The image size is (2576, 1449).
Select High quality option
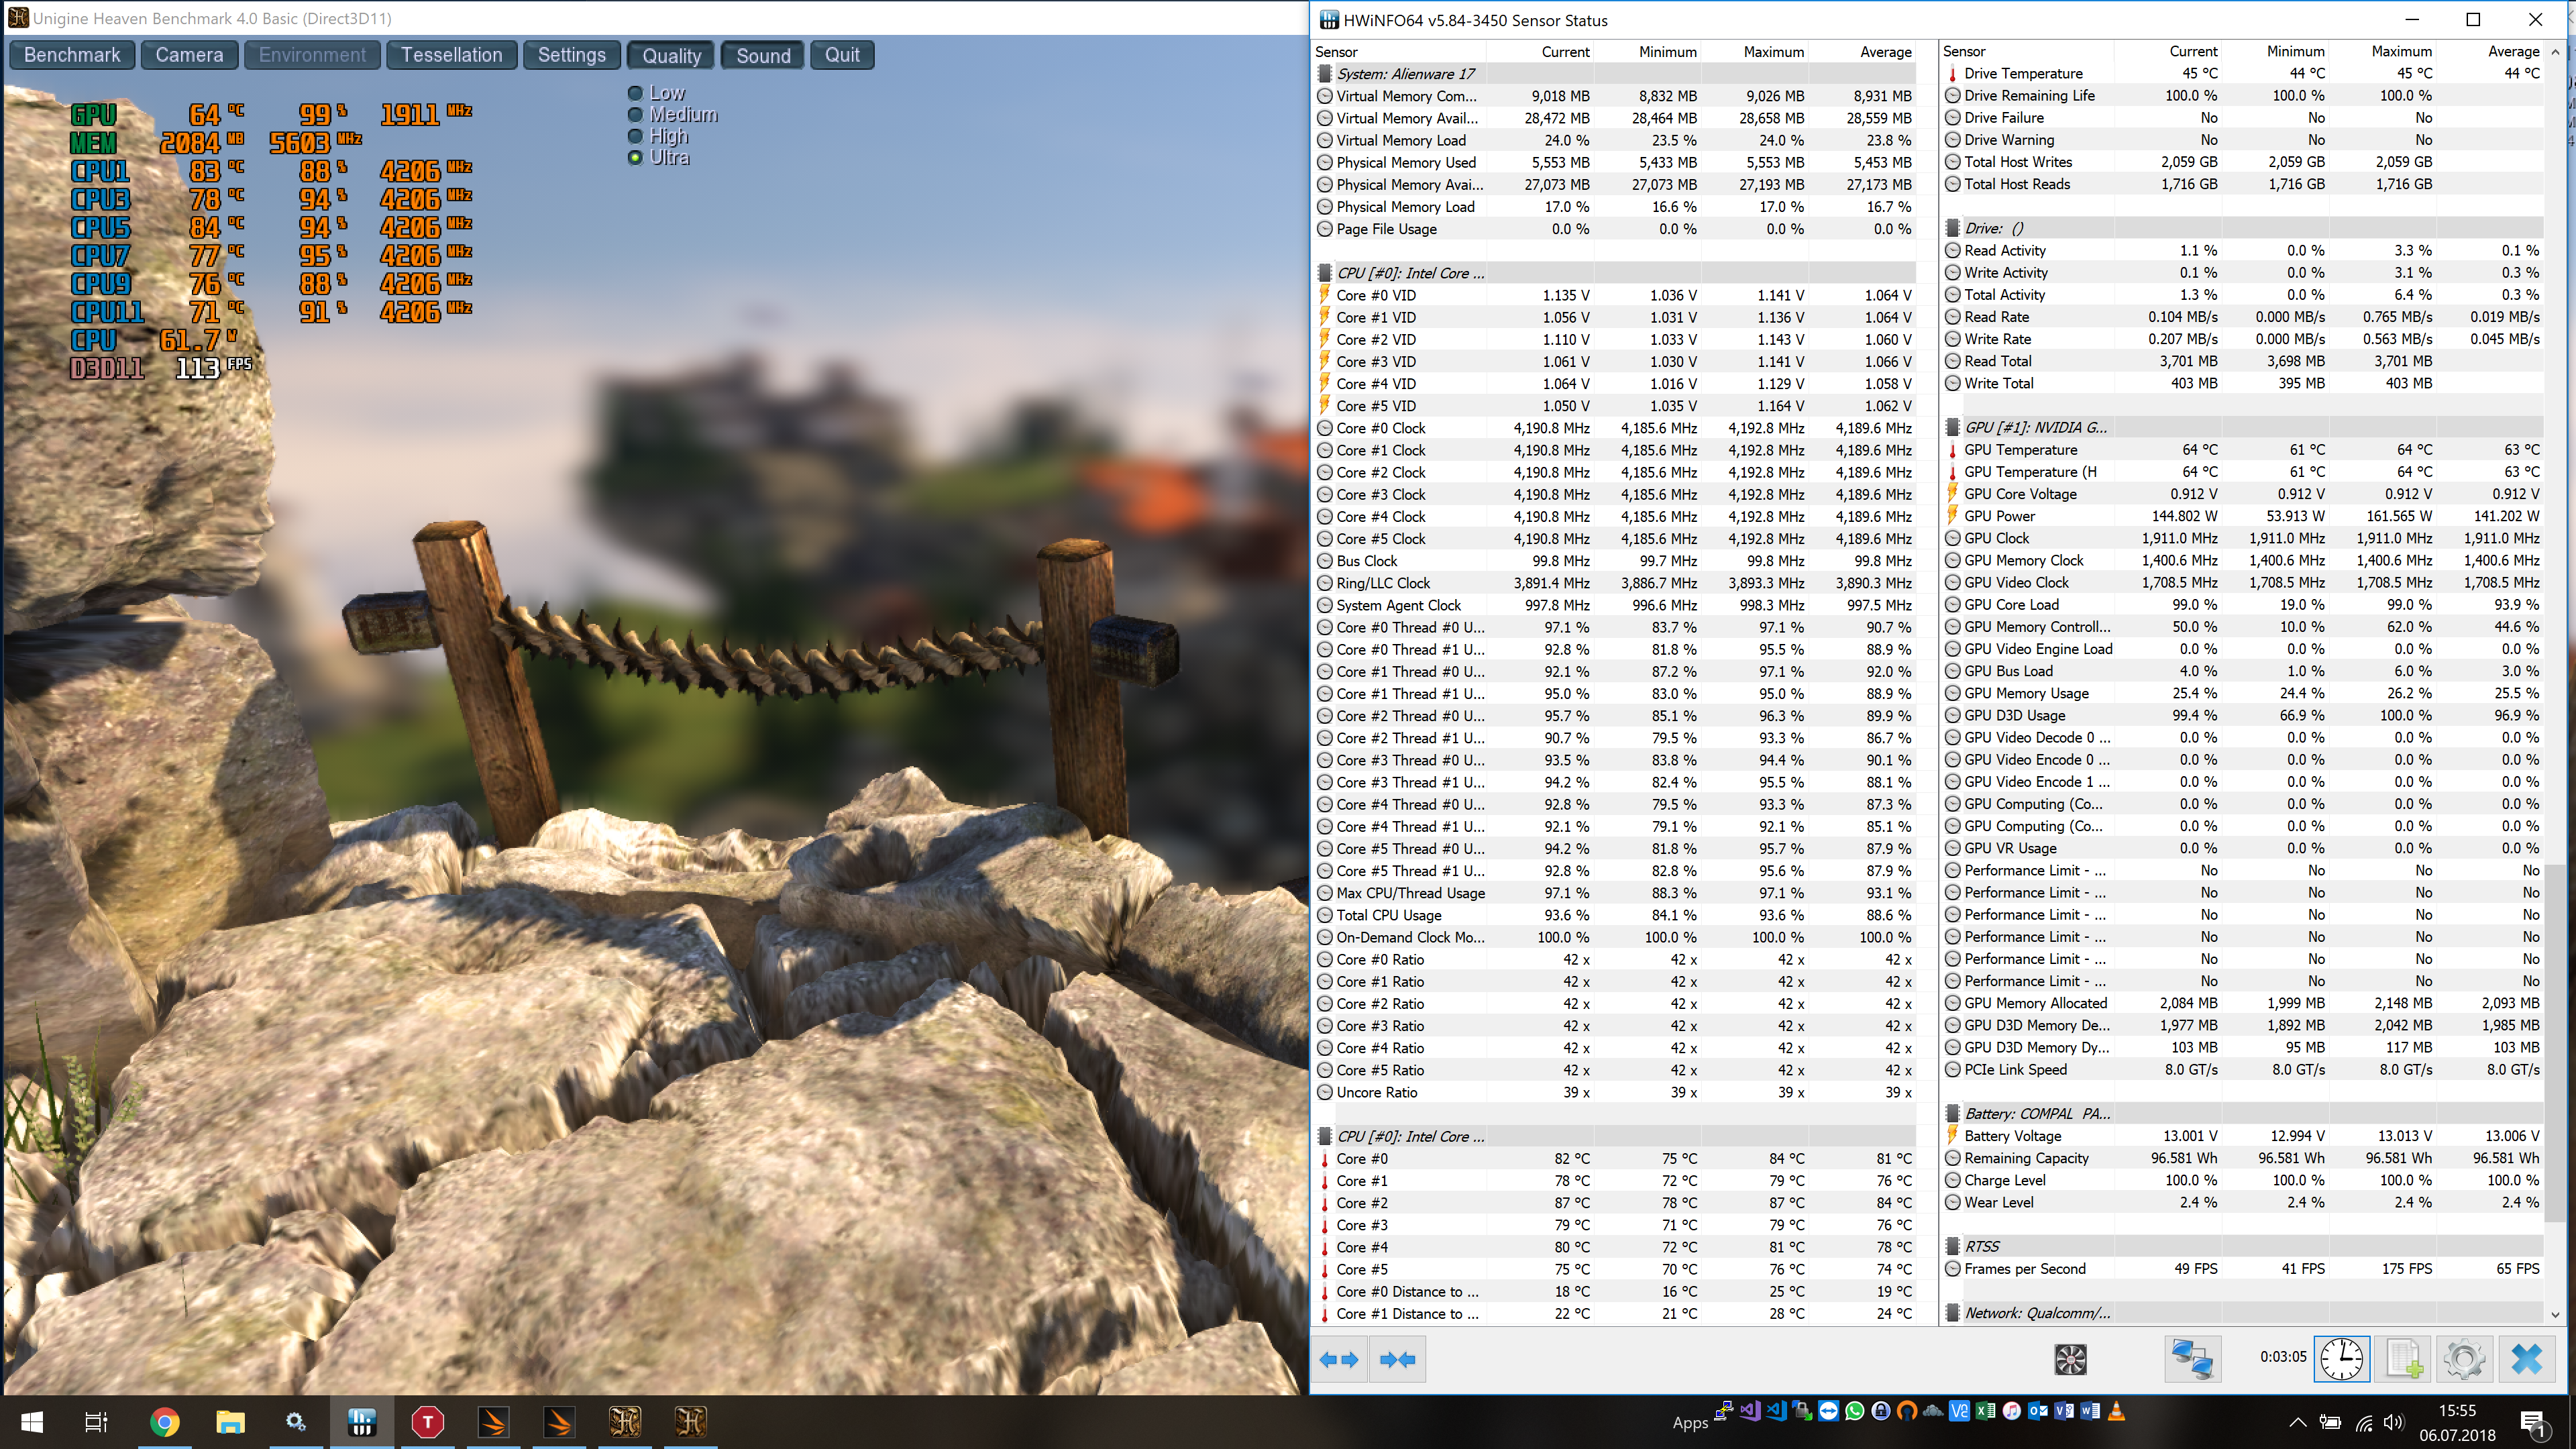[658, 136]
